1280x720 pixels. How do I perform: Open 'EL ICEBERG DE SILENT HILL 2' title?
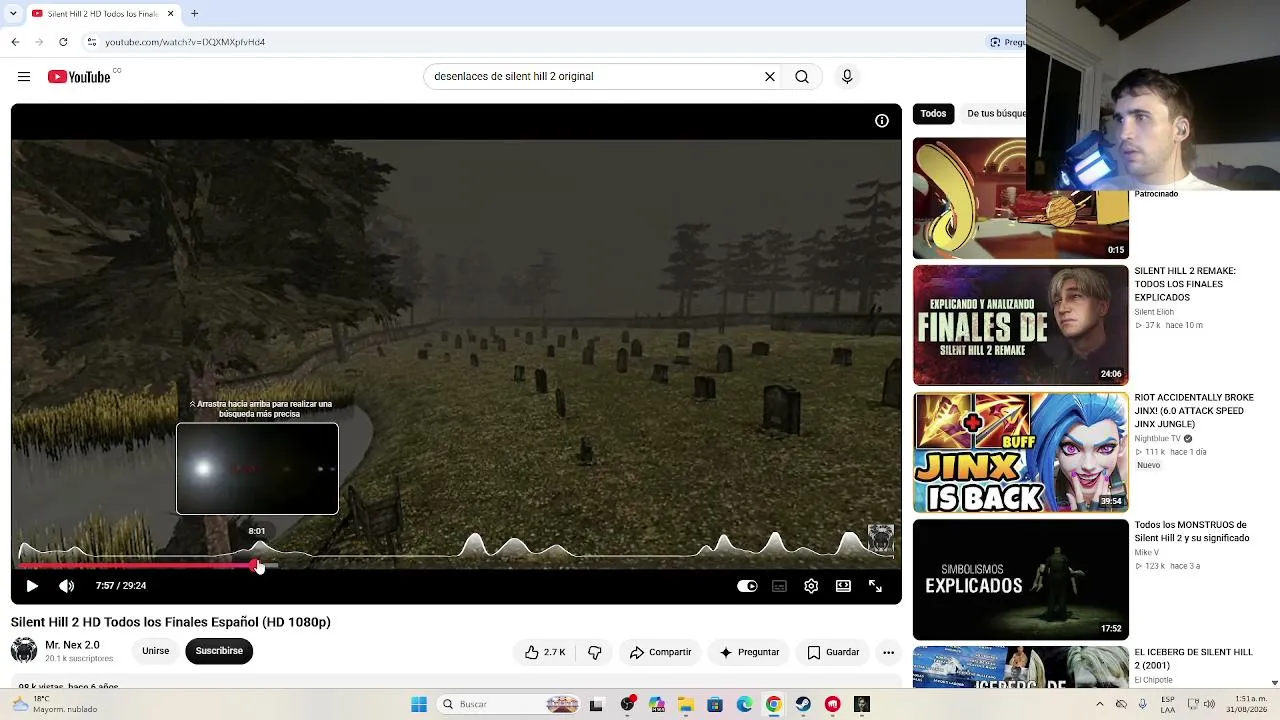(1193, 658)
